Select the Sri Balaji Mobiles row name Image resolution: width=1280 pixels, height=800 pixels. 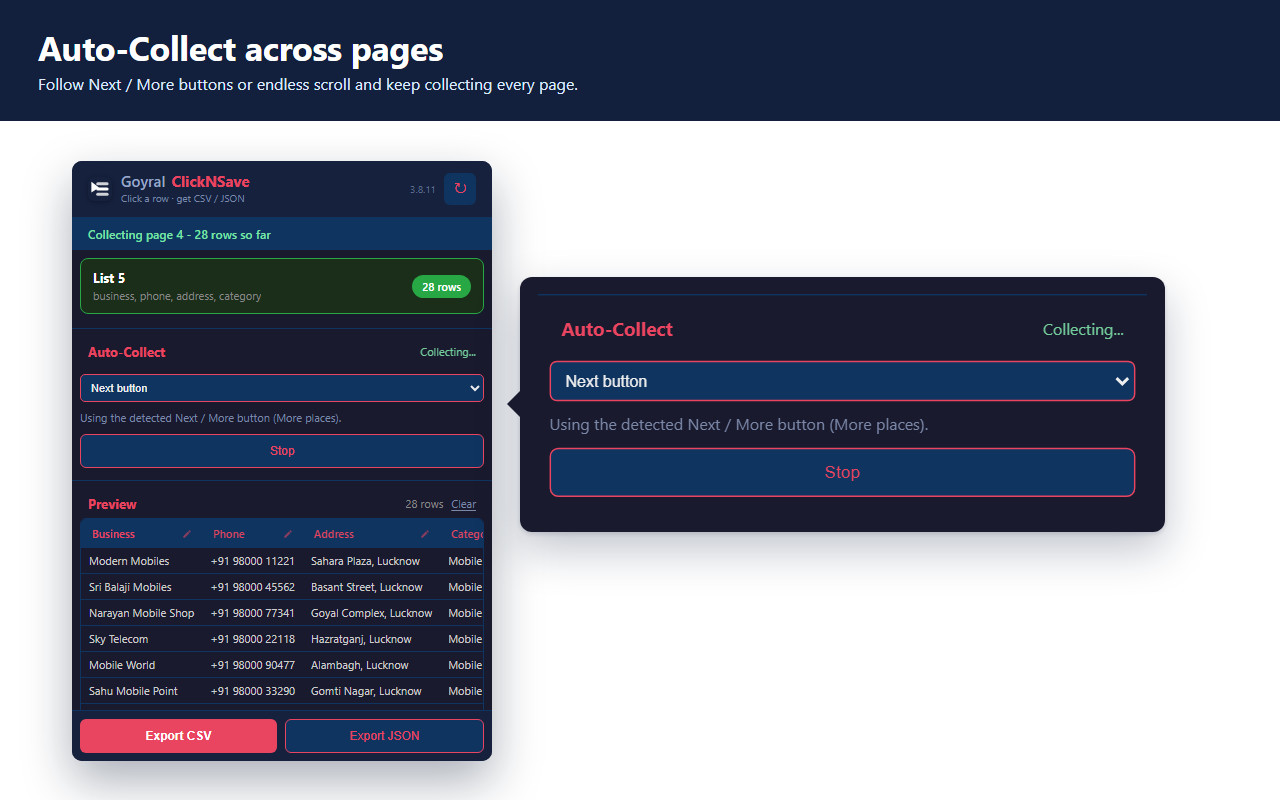[x=130, y=587]
